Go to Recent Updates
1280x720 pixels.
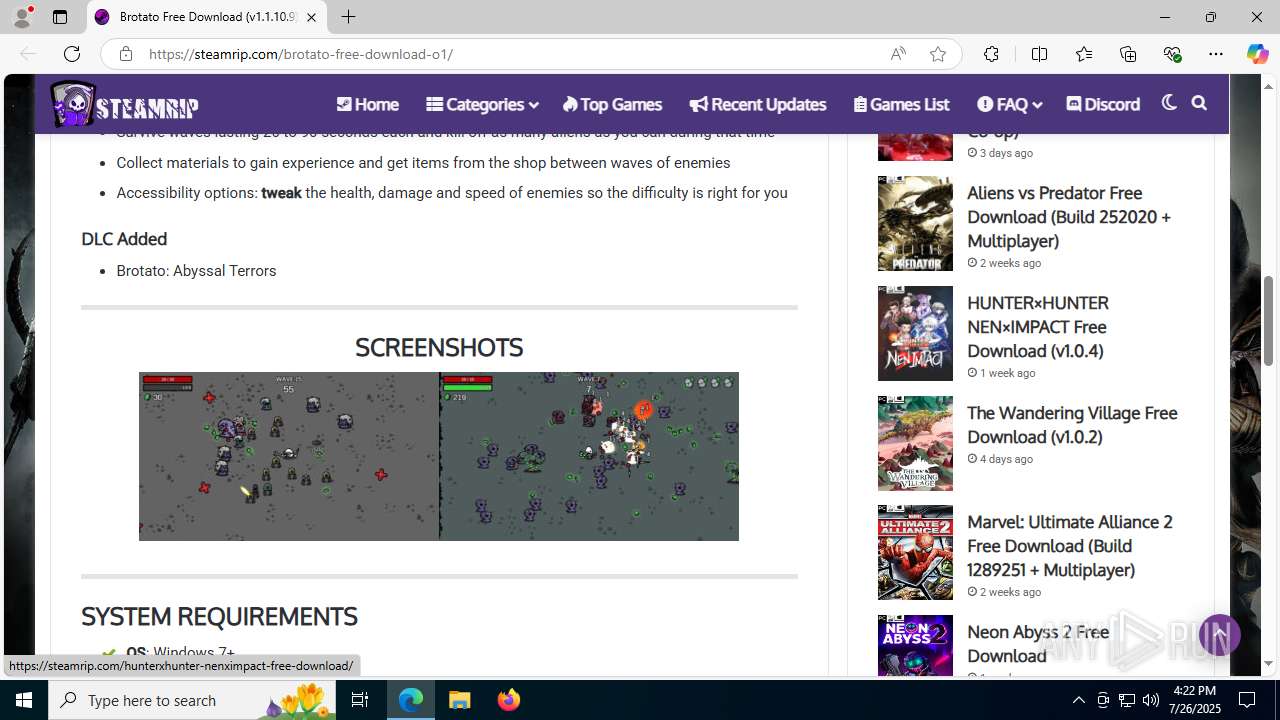click(x=758, y=104)
